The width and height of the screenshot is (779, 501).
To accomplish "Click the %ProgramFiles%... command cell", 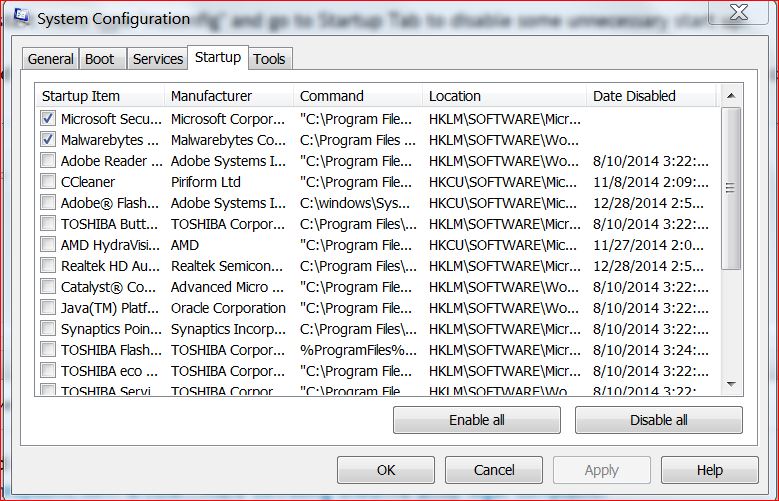I will click(x=358, y=350).
